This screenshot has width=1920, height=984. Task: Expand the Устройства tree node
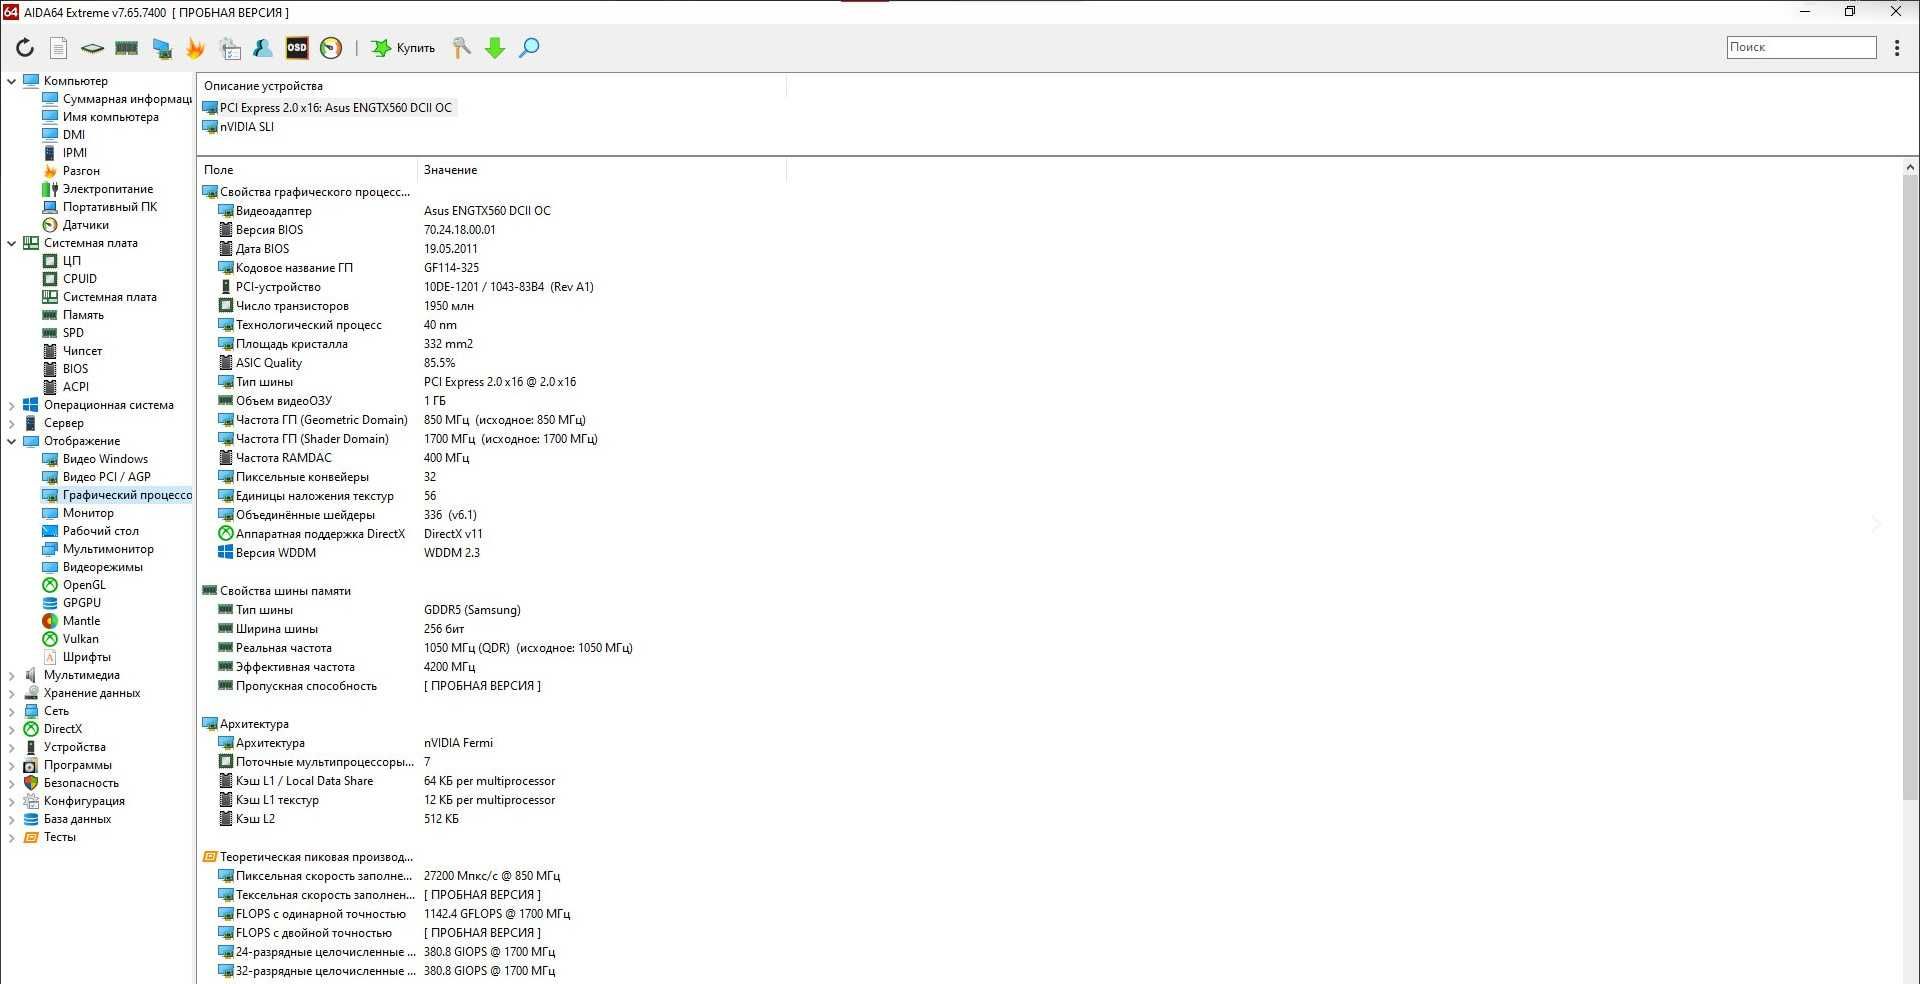pyautogui.click(x=11, y=747)
